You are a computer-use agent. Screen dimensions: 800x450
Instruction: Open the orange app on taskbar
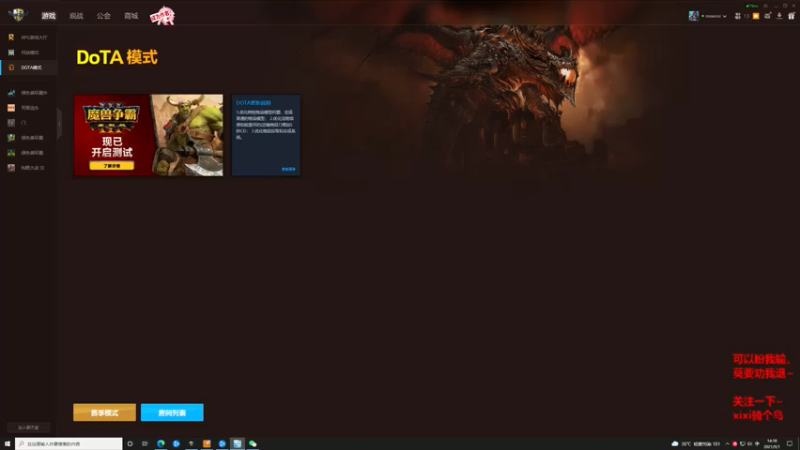[207, 444]
